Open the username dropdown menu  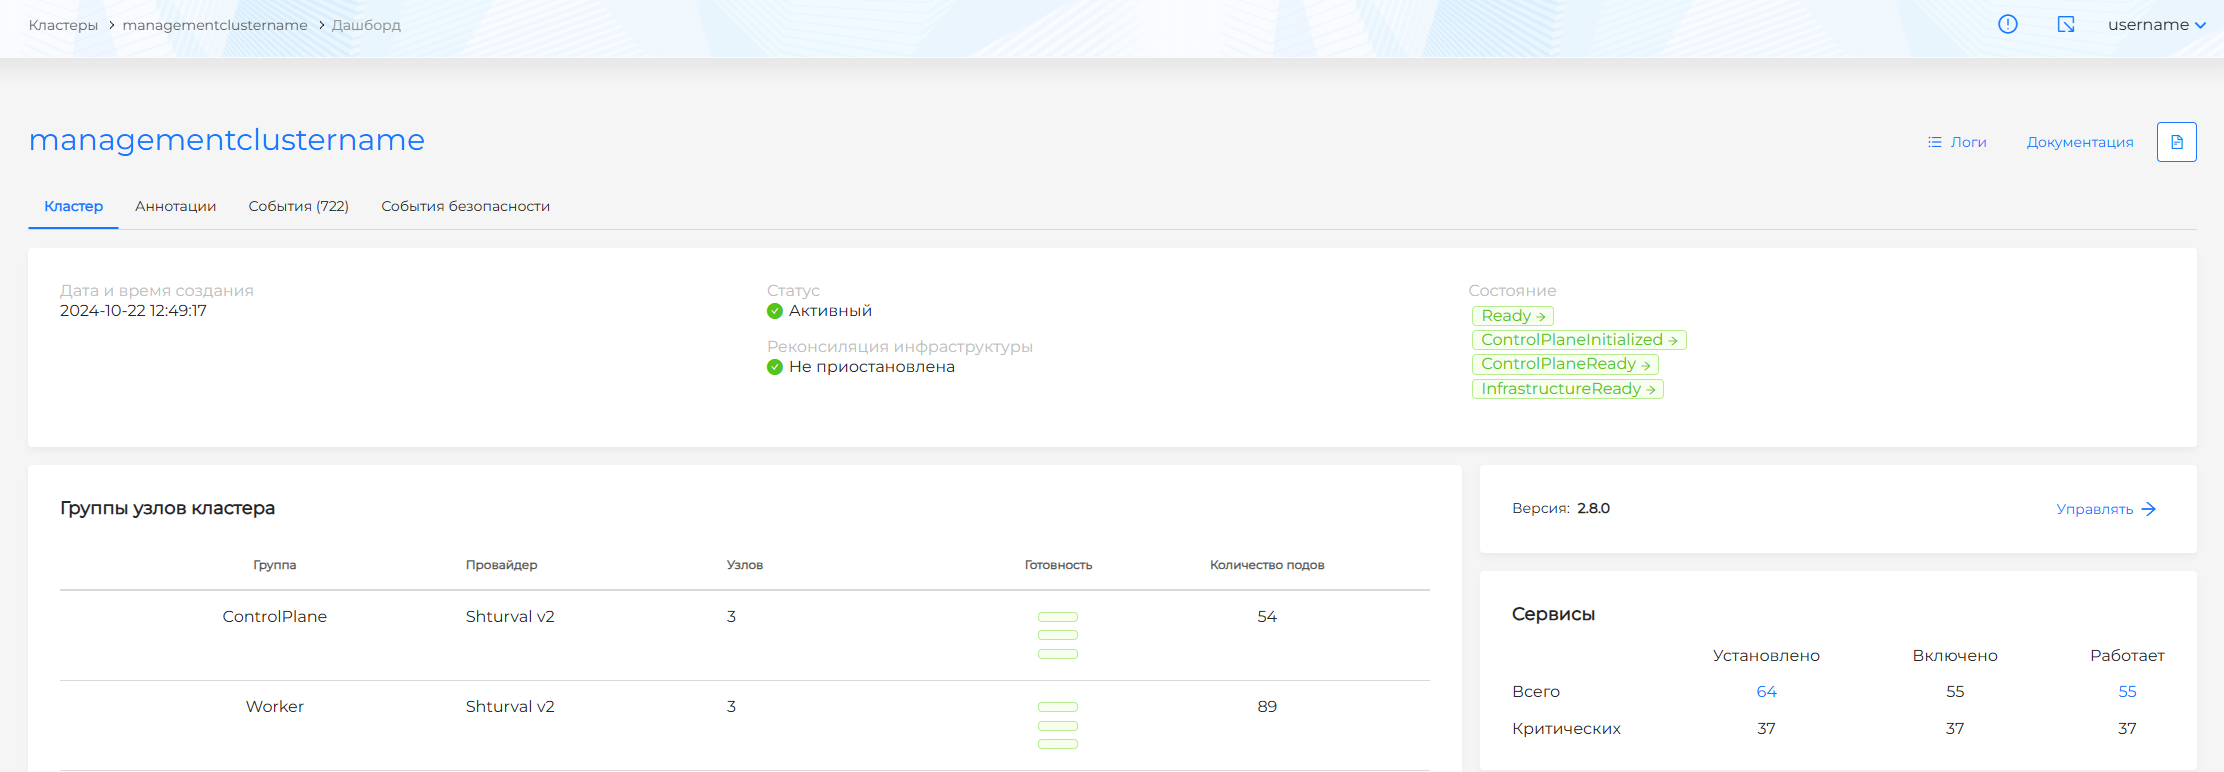2156,25
